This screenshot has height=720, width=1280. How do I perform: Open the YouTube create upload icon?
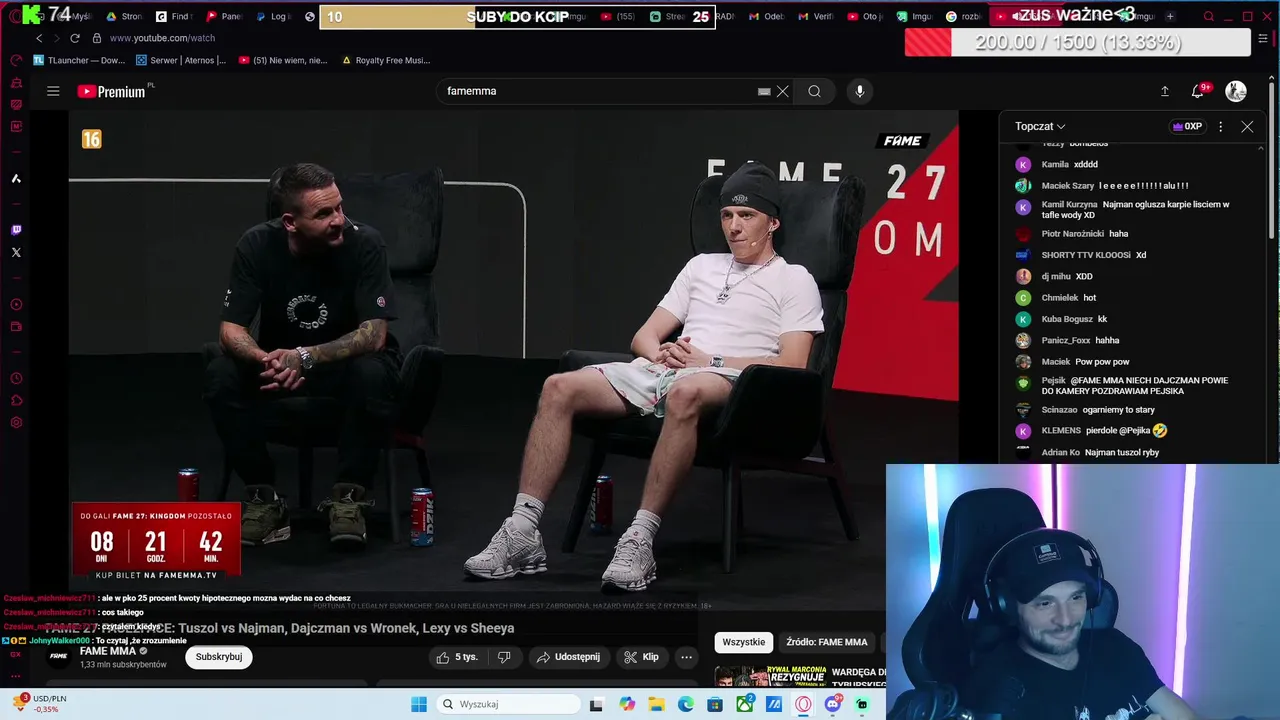[1164, 91]
